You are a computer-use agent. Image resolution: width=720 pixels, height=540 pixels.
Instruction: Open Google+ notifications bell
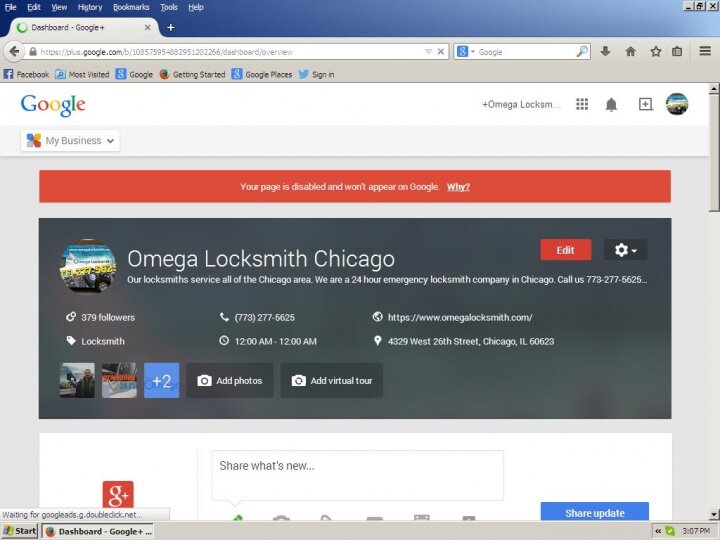611,105
